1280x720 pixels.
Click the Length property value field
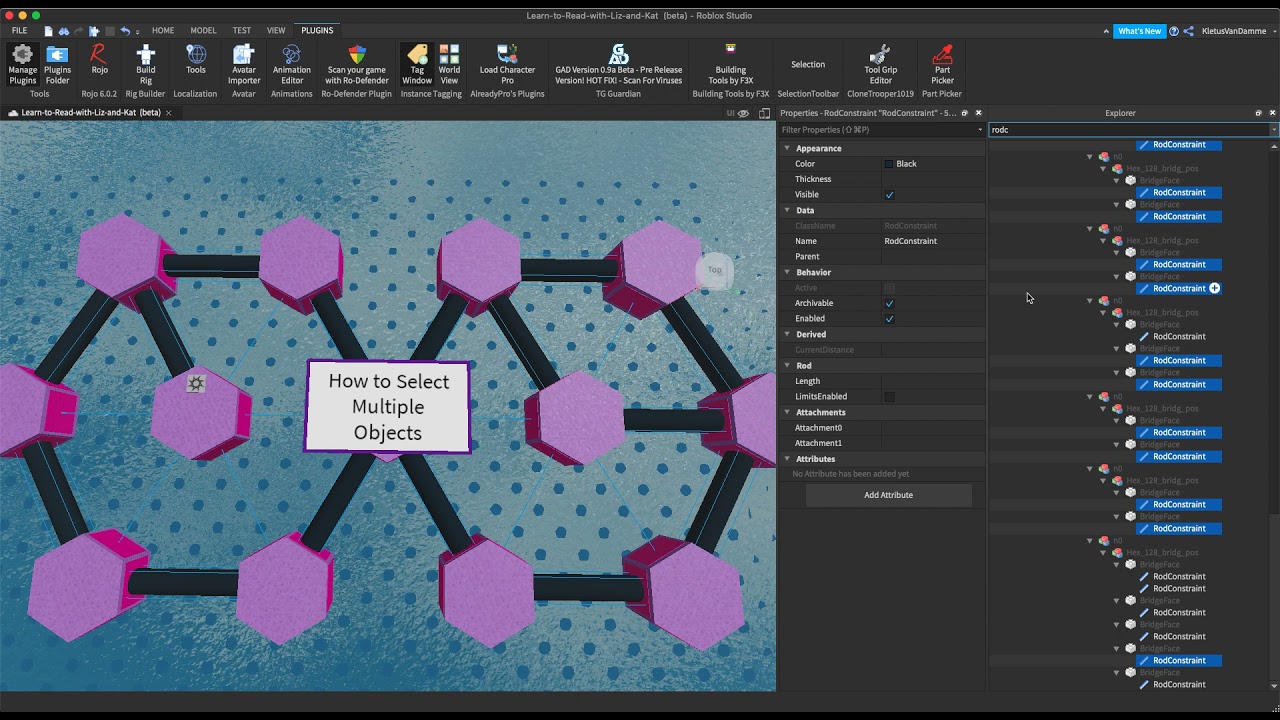pos(932,381)
